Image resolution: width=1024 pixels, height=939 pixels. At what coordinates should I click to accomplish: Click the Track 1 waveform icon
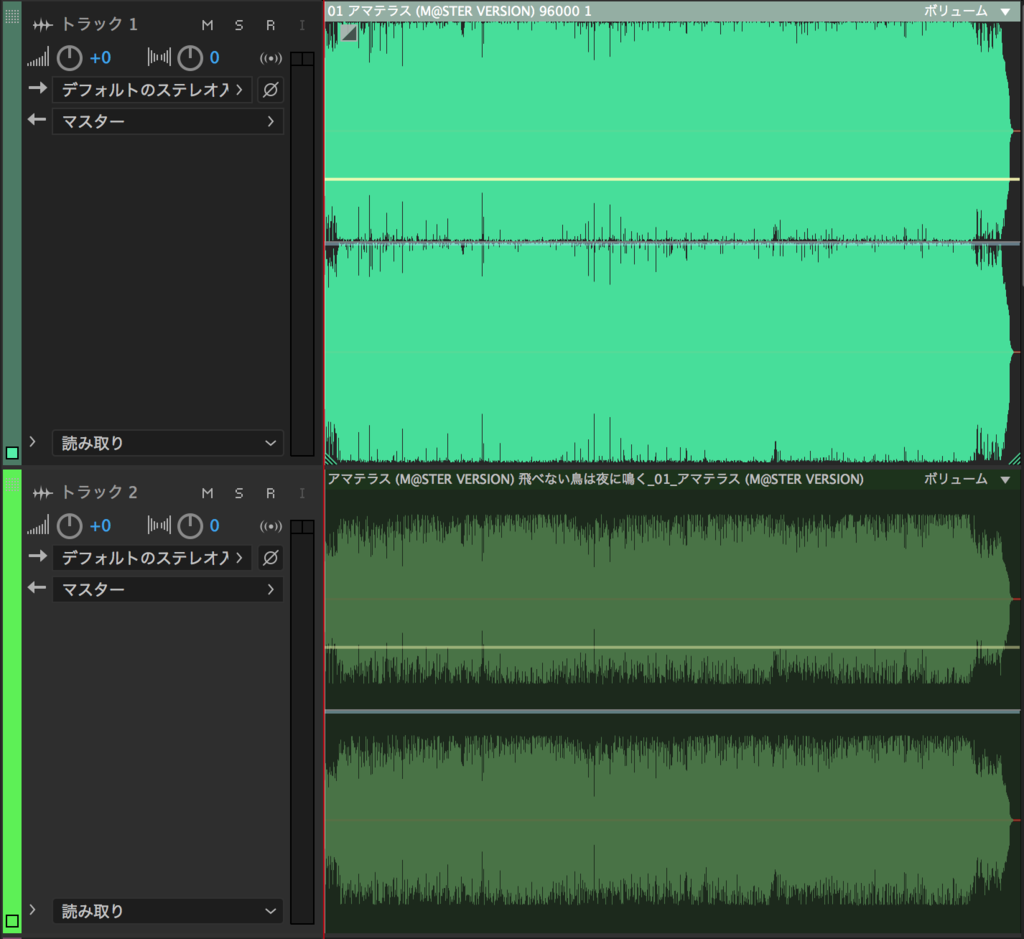(42, 25)
